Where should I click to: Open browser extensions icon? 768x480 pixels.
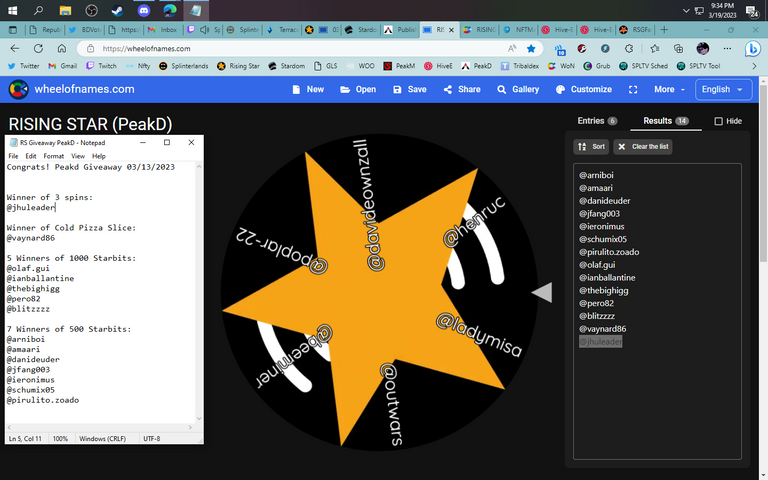(x=629, y=48)
